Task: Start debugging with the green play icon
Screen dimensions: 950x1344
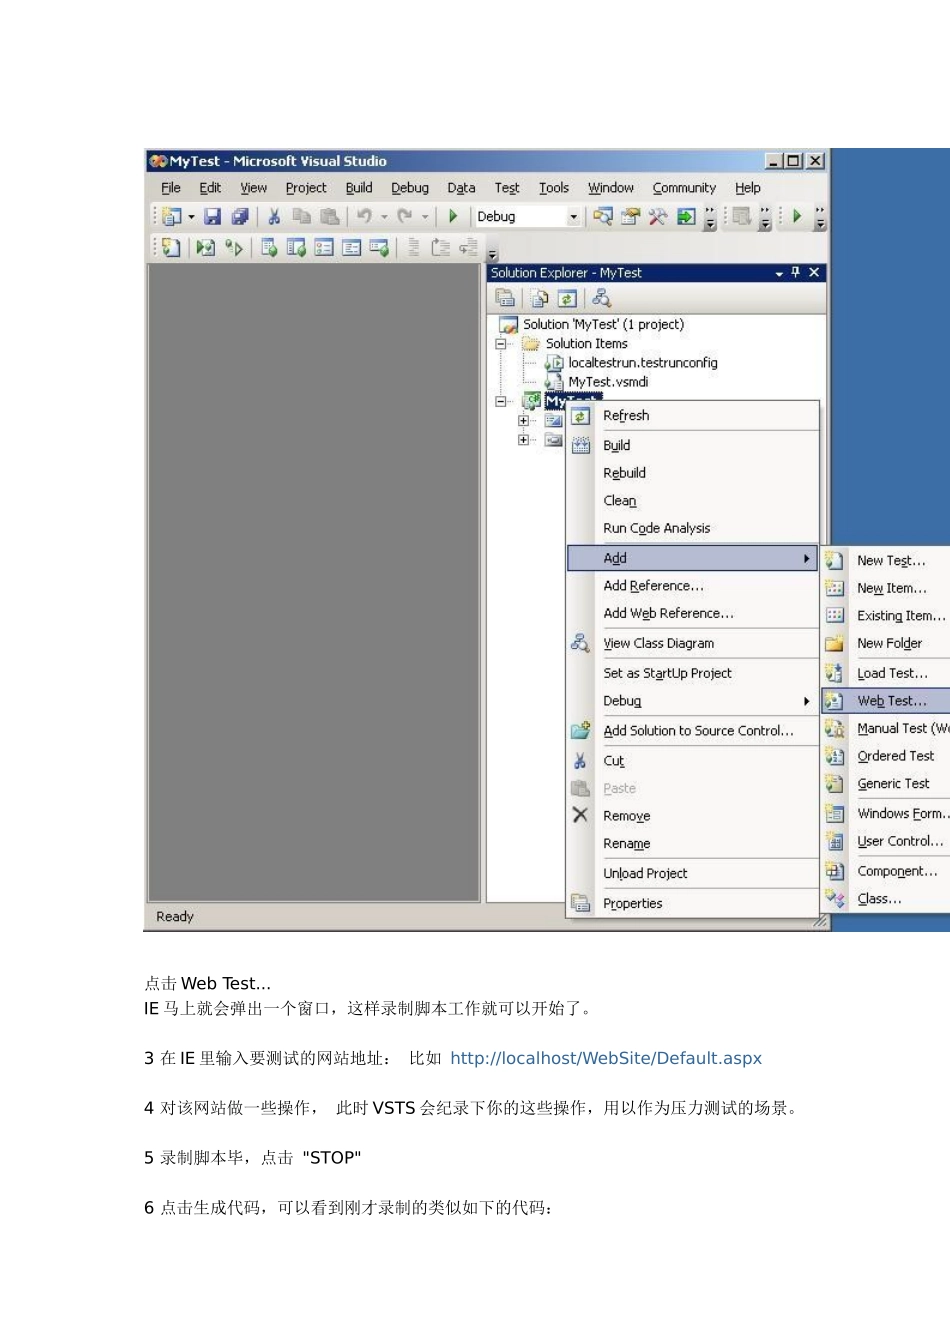Action: pyautogui.click(x=453, y=216)
